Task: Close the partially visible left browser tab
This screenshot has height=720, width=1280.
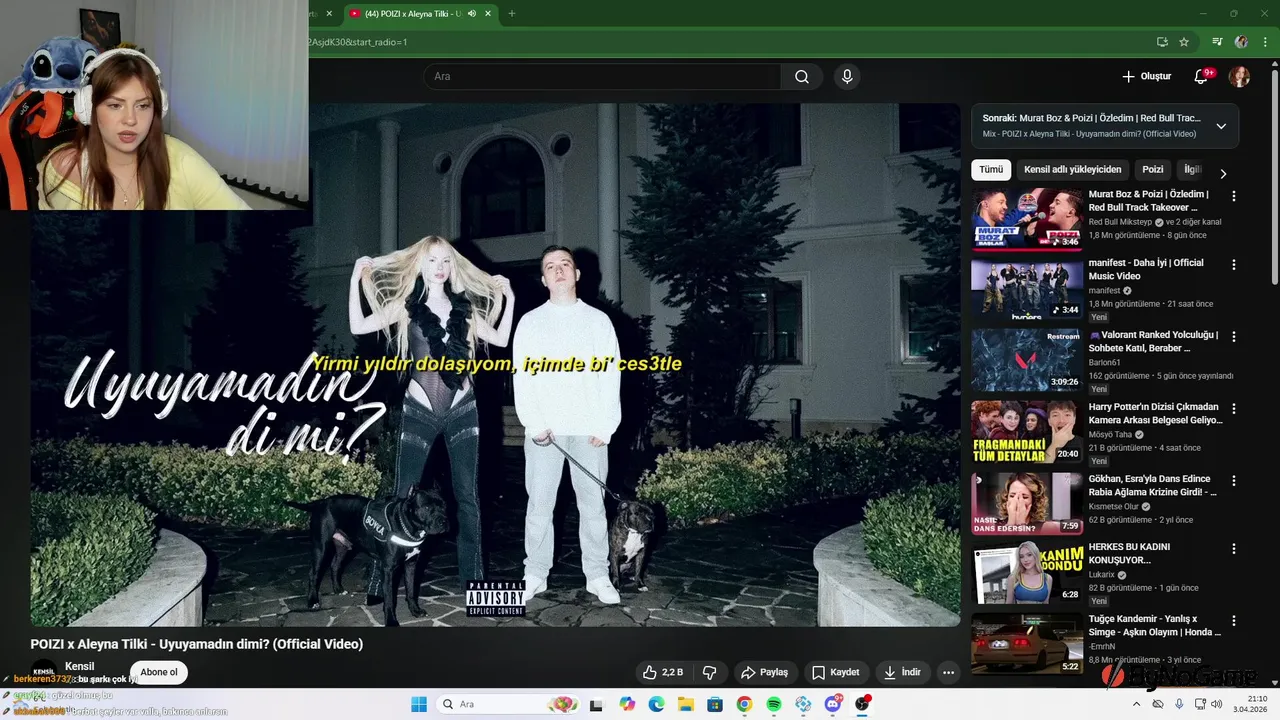Action: (329, 13)
